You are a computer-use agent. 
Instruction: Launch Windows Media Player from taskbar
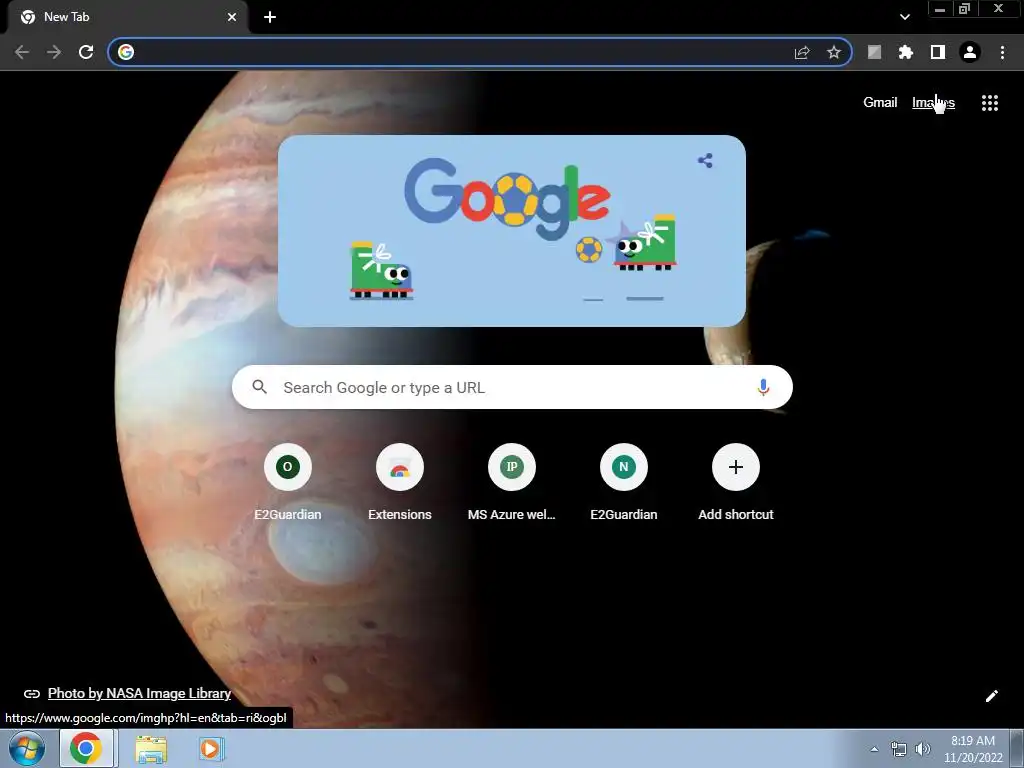pos(210,748)
